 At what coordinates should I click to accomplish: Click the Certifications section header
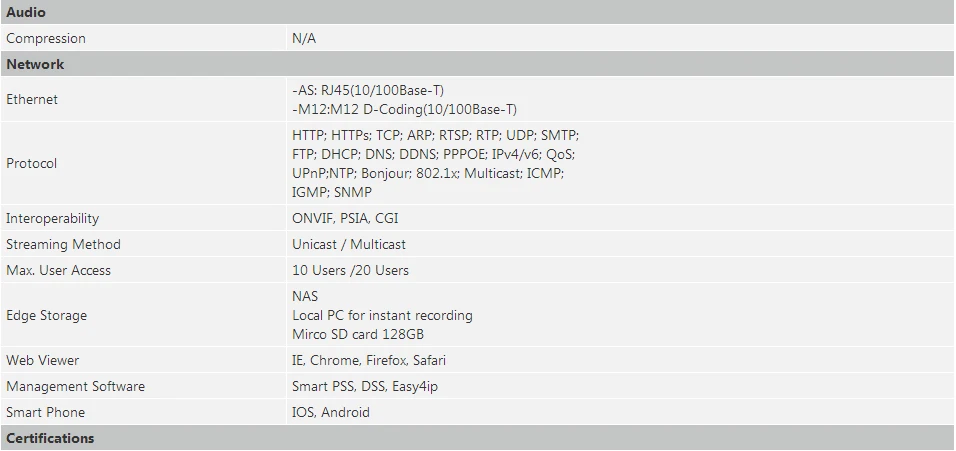click(x=477, y=438)
